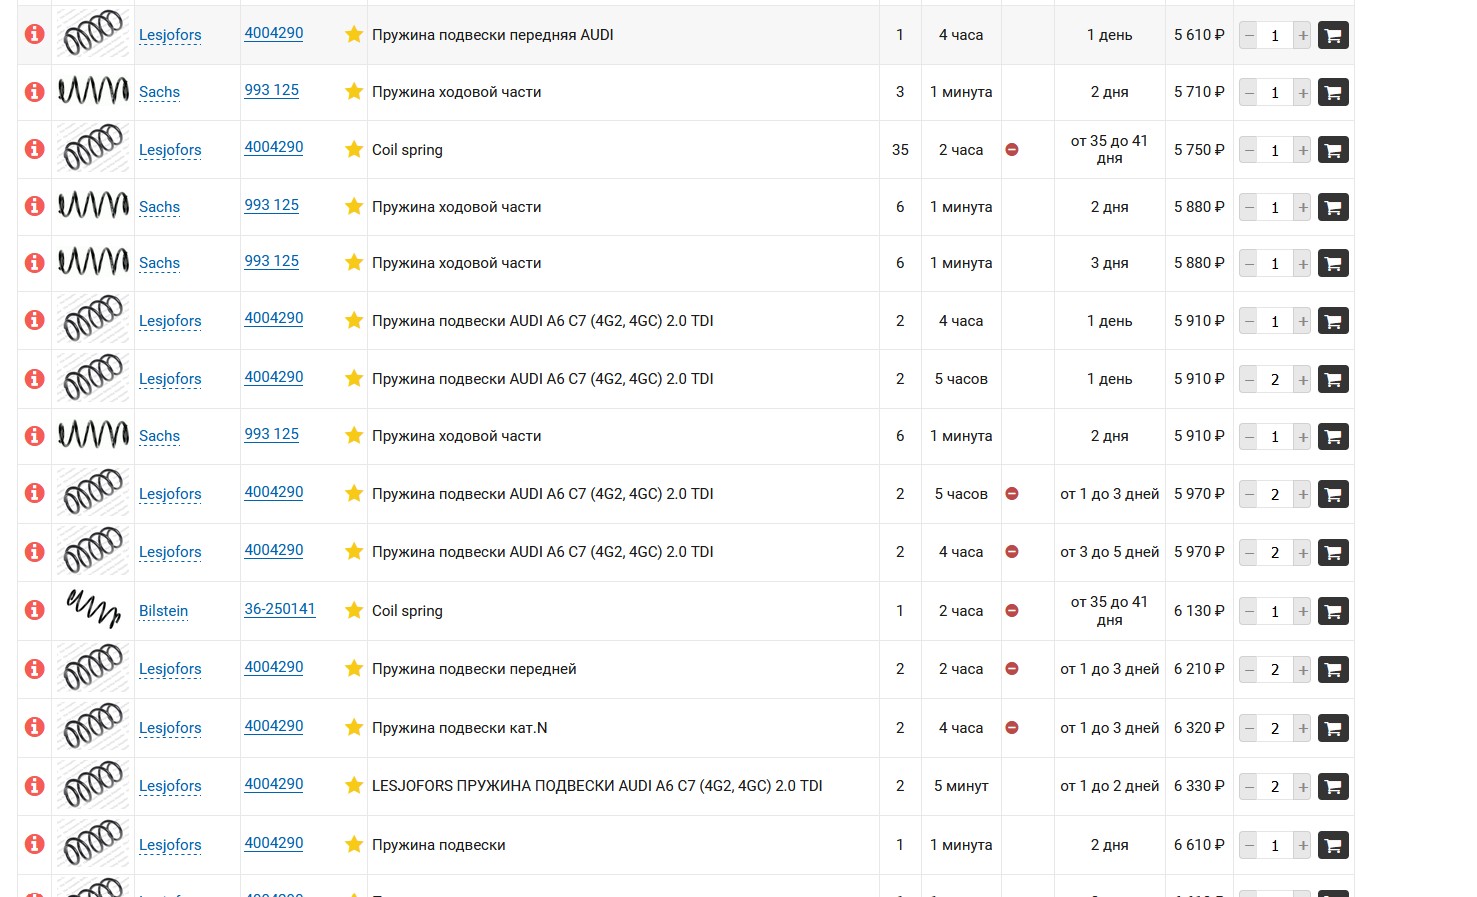1477x897 pixels.
Task: Increase quantity for the 6 320 ₽ offer
Action: point(1302,728)
